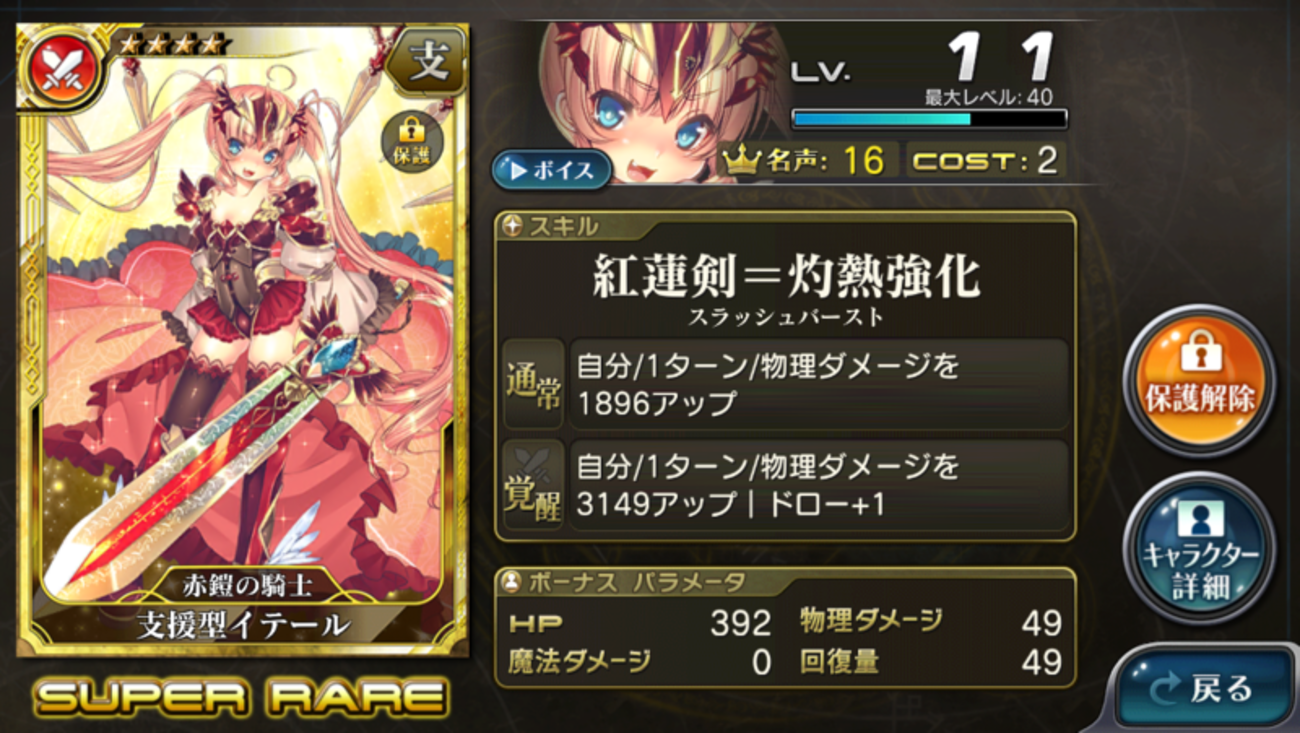Screen dimensions: 1300x733
Task: Tap the COST value display
Action: point(986,161)
